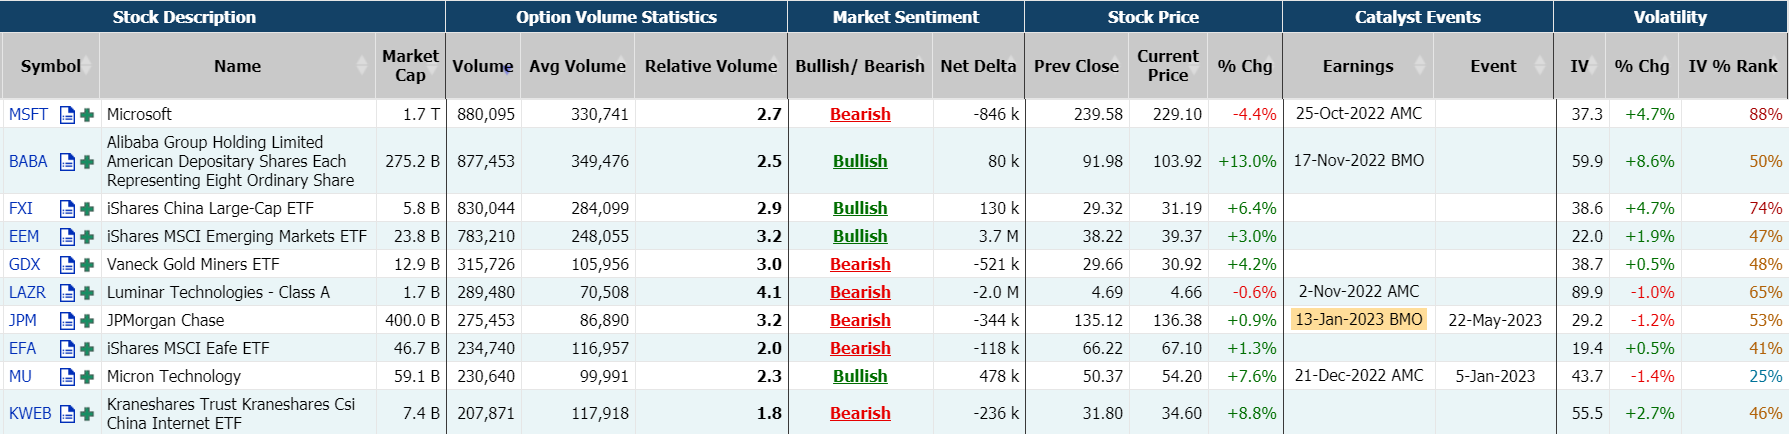Open the Bearish link for Microsoft
Image resolution: width=1789 pixels, height=434 pixels.
pyautogui.click(x=860, y=115)
